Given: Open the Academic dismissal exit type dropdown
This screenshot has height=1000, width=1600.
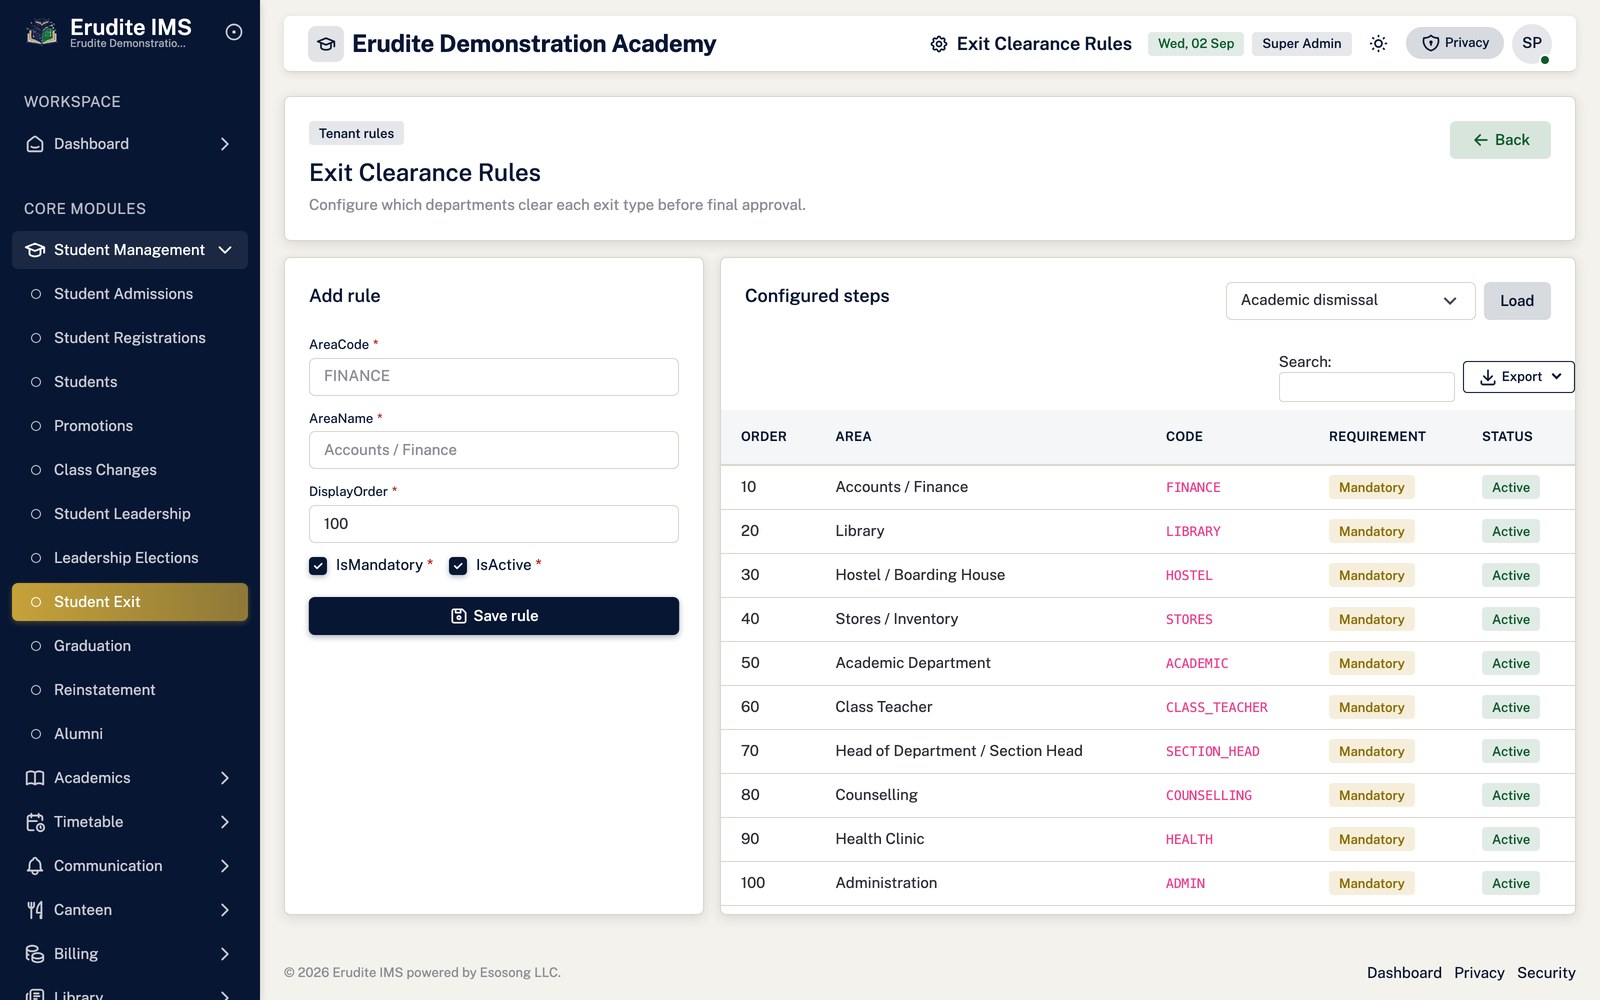Looking at the screenshot, I should point(1350,301).
